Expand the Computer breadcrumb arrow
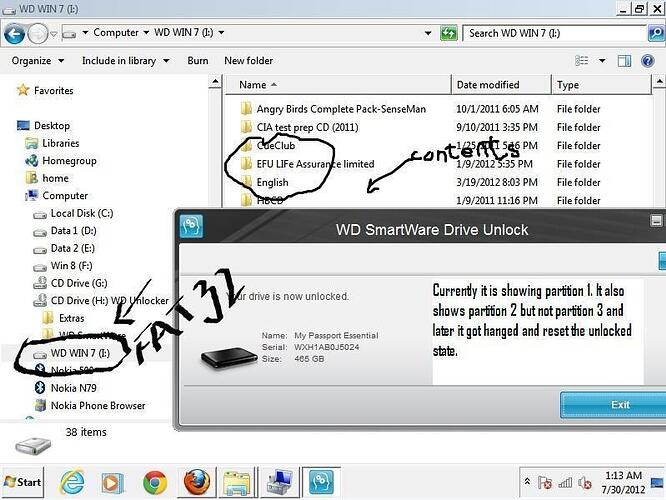Viewport: 666px width, 500px height. 146,33
